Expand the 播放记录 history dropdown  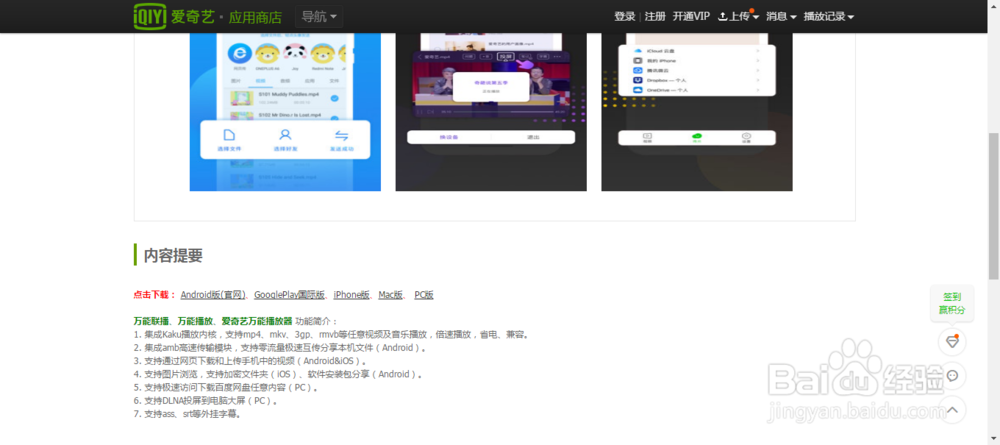829,17
